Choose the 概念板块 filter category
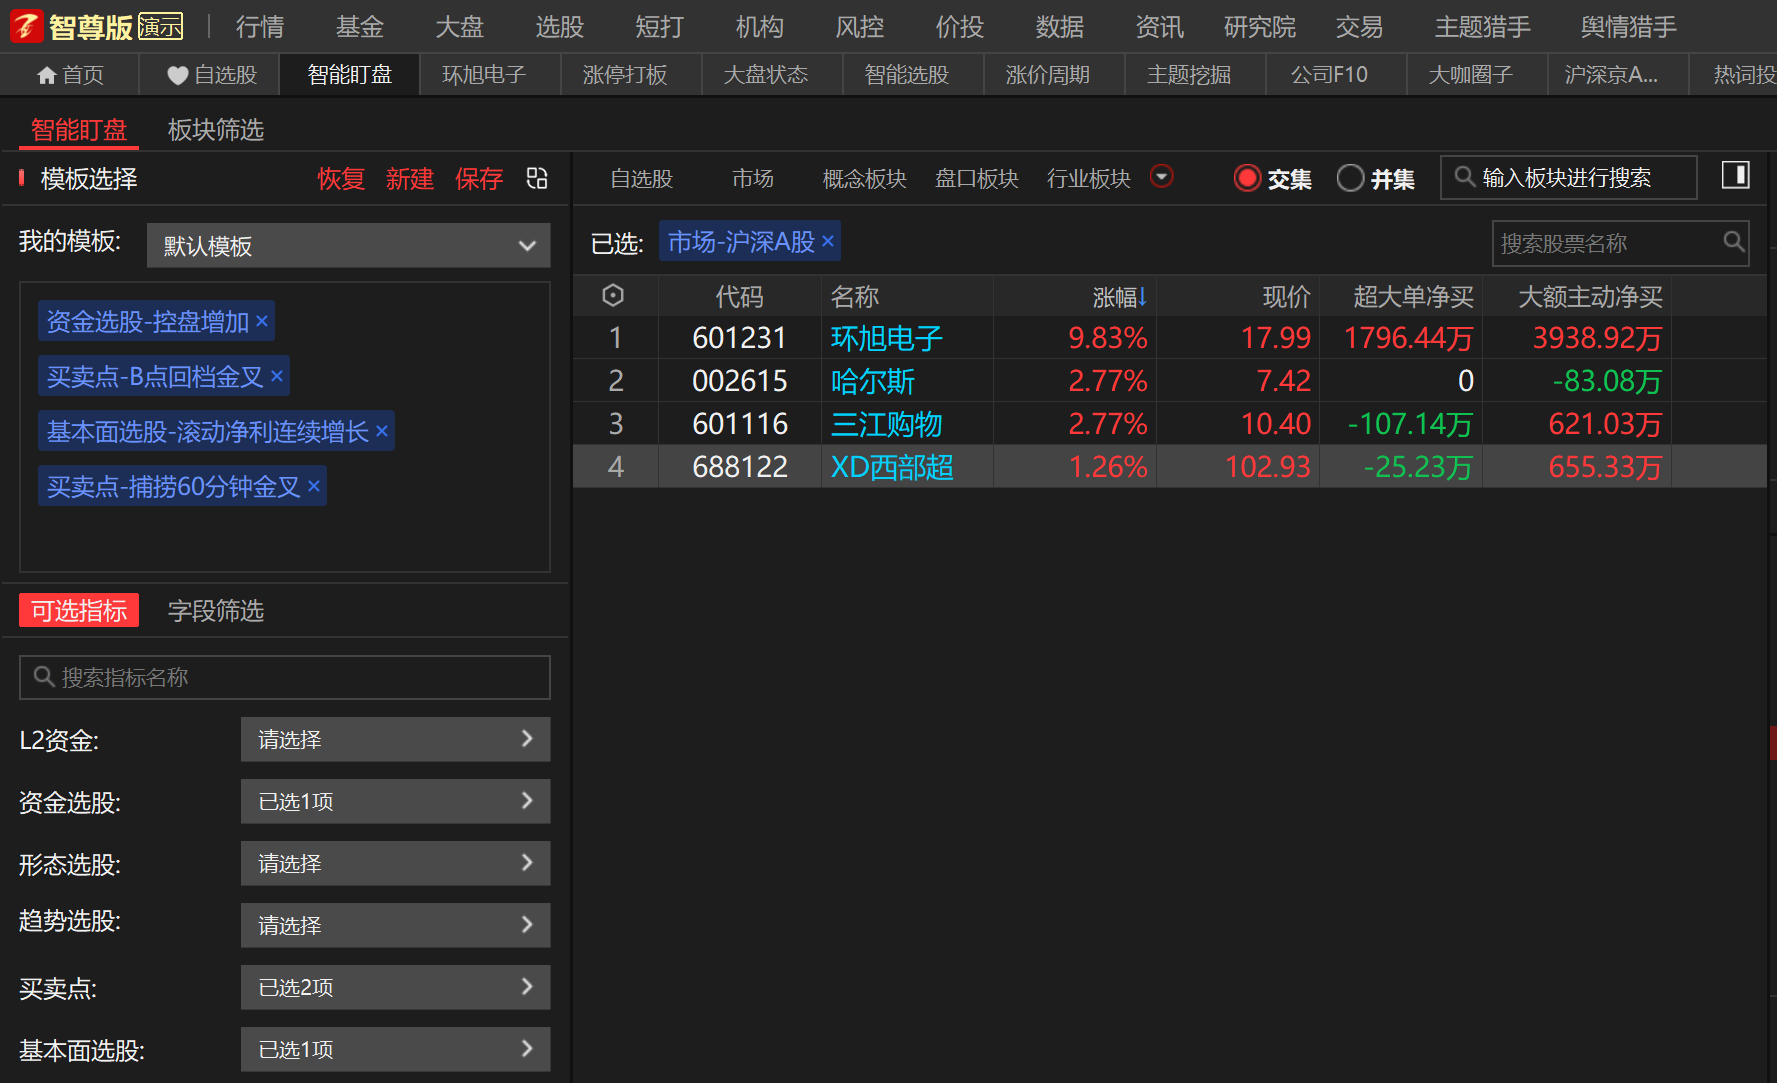This screenshot has height=1083, width=1777. click(864, 179)
